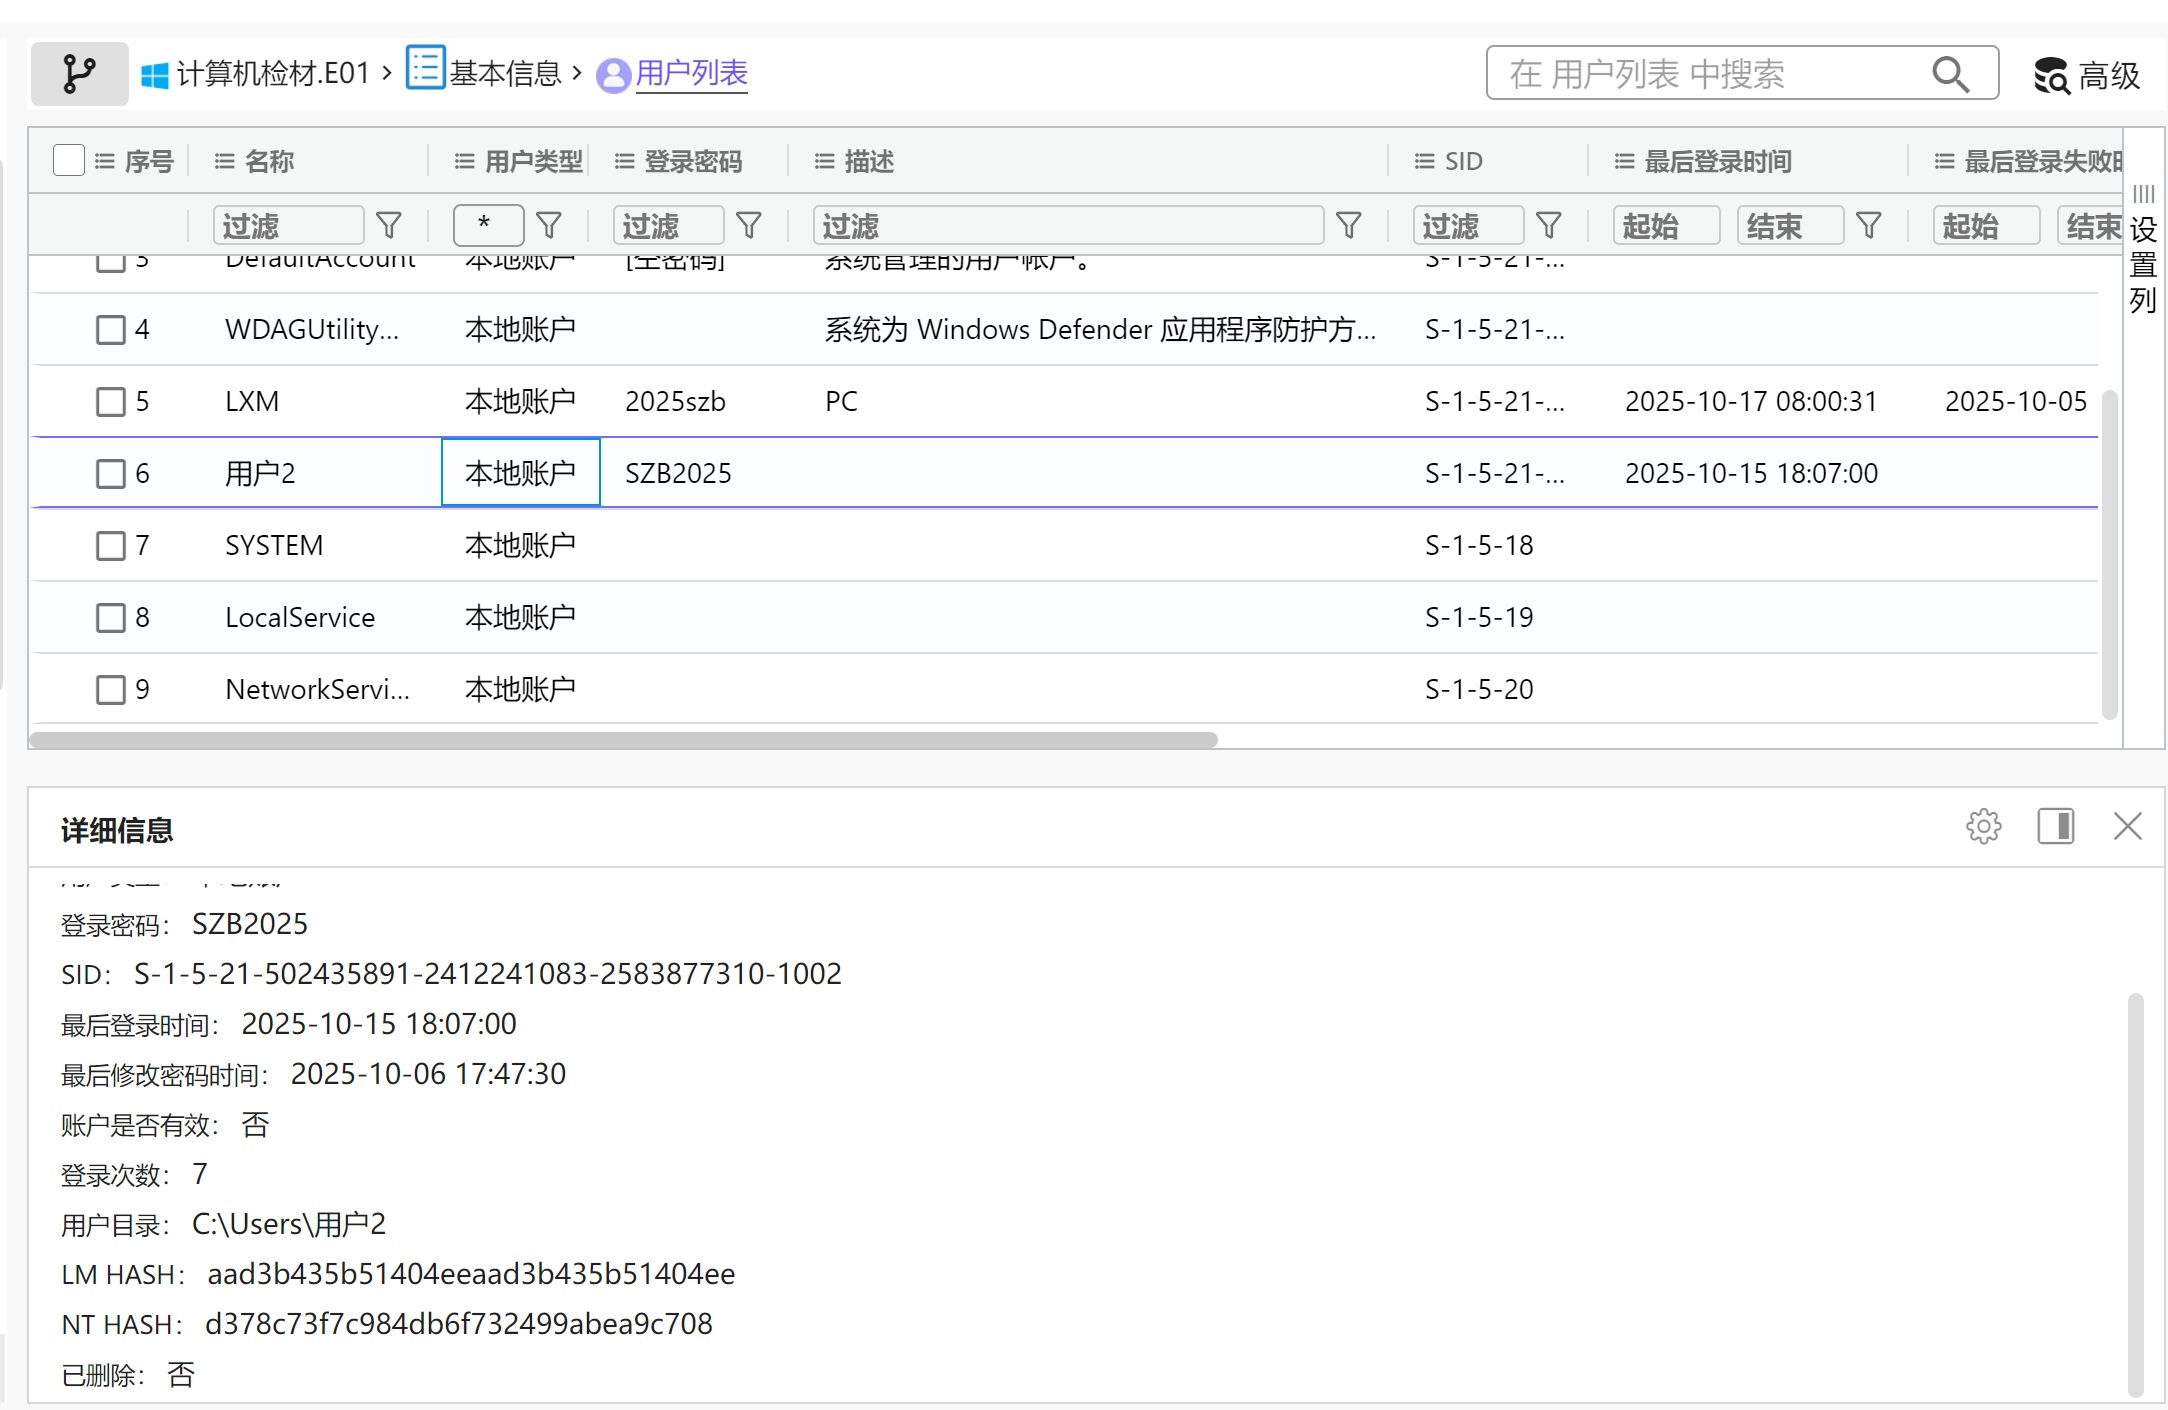The image size is (2168, 1410).
Task: Click the filter funnel for SID column
Action: point(1548,225)
